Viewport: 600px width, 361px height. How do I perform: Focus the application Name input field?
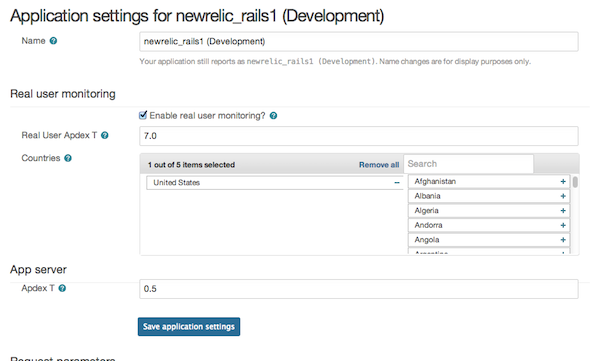(x=359, y=41)
